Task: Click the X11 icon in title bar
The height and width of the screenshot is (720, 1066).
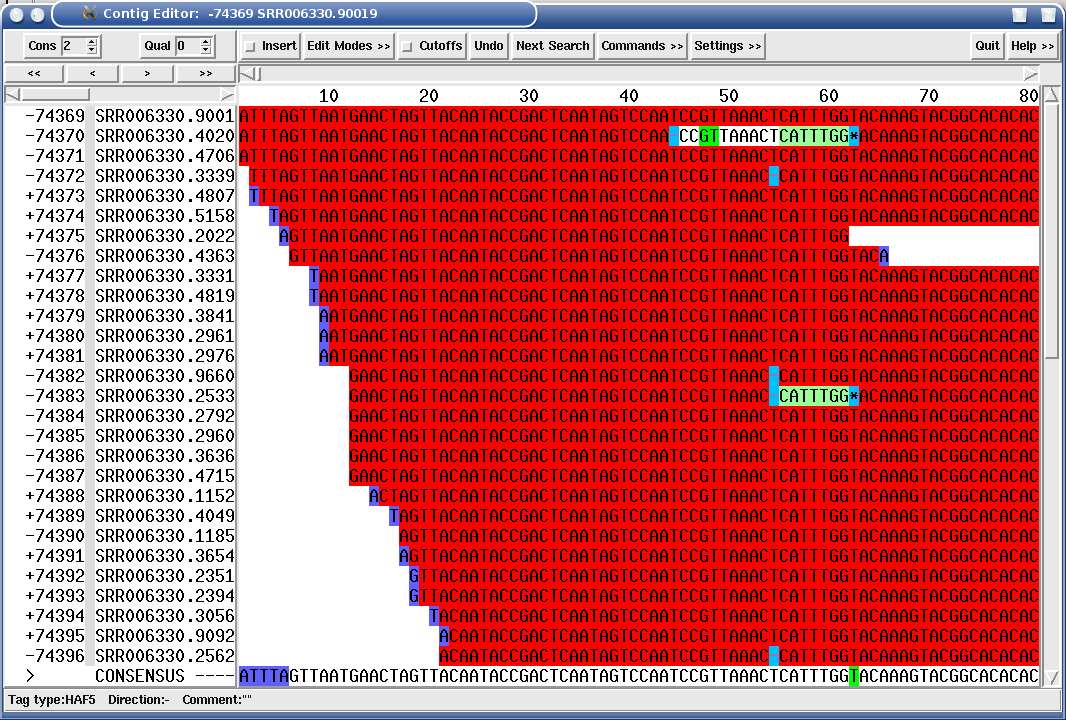Action: click(88, 13)
